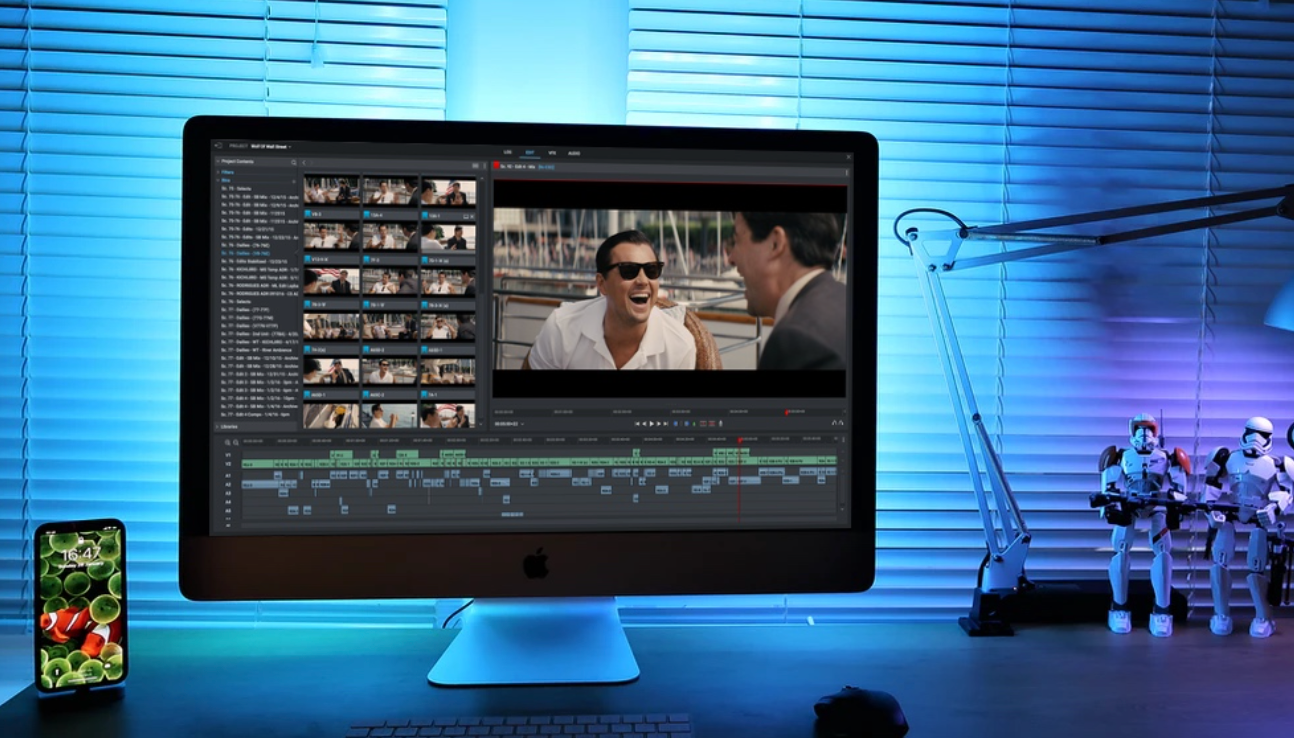Screen dimensions: 1294x738
Task: Zoom out of the timeline
Action: 236,441
